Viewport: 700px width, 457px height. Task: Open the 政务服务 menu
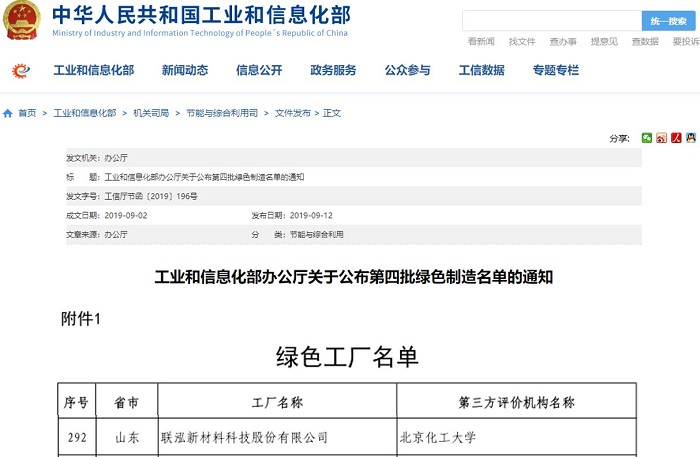coord(333,70)
